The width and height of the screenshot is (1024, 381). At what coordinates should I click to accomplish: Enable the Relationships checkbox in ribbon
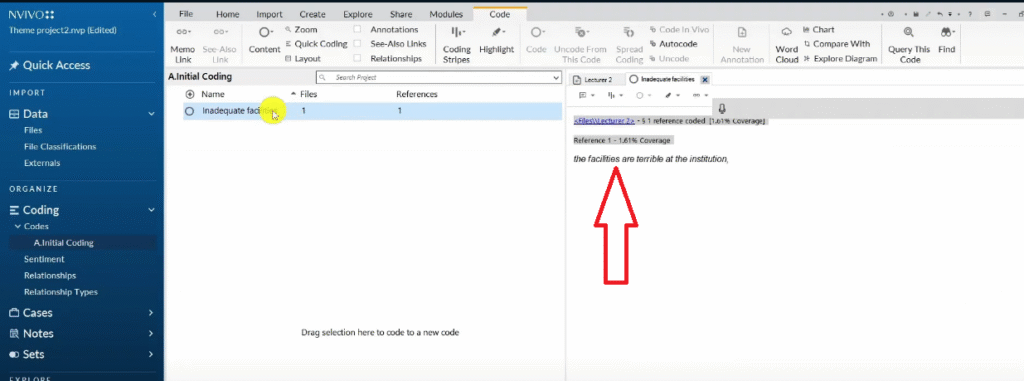point(357,58)
